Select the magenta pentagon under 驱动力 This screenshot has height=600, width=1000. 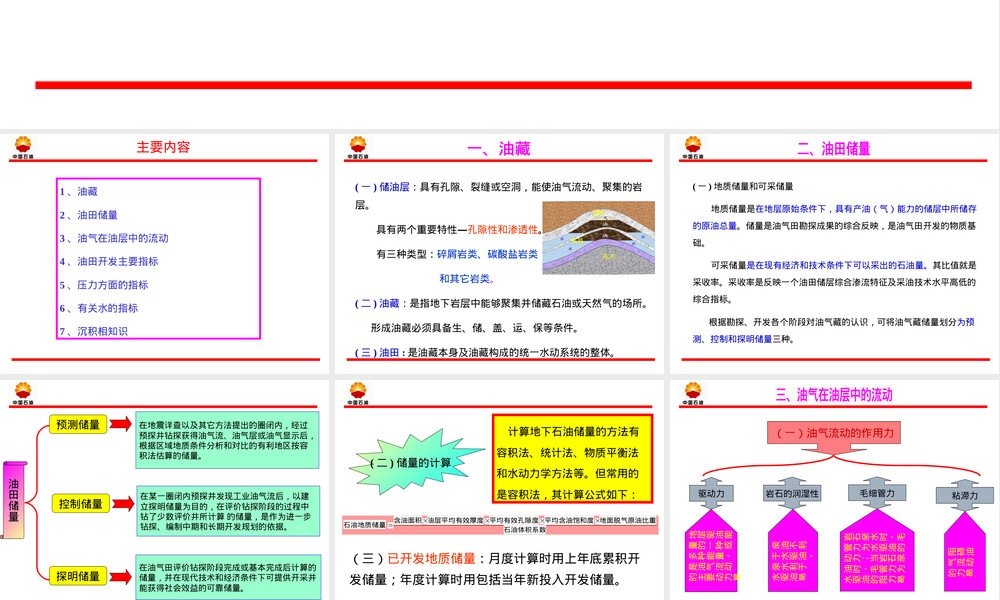pos(711,552)
